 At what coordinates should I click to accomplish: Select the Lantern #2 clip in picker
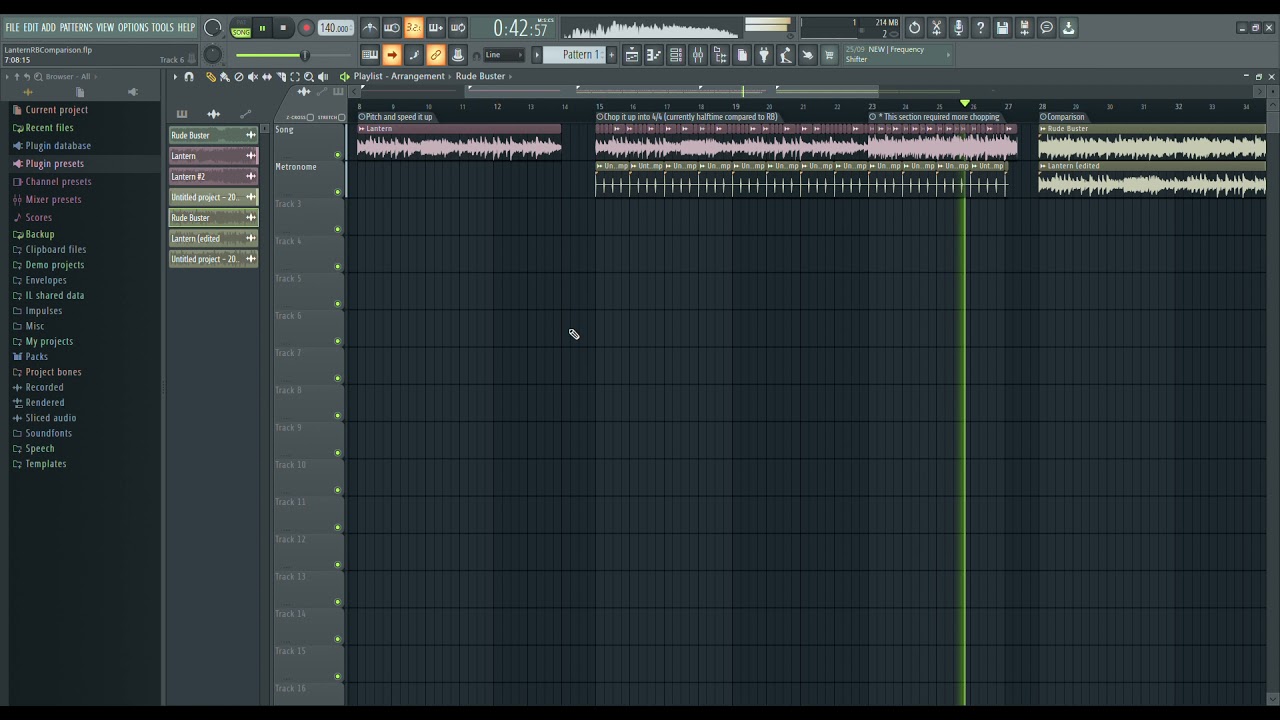pos(213,177)
